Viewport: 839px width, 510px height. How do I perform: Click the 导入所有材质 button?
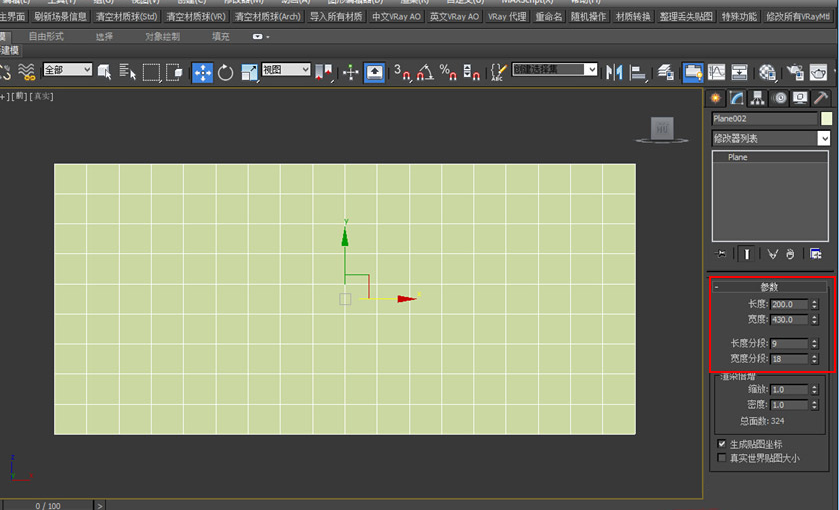[x=336, y=17]
